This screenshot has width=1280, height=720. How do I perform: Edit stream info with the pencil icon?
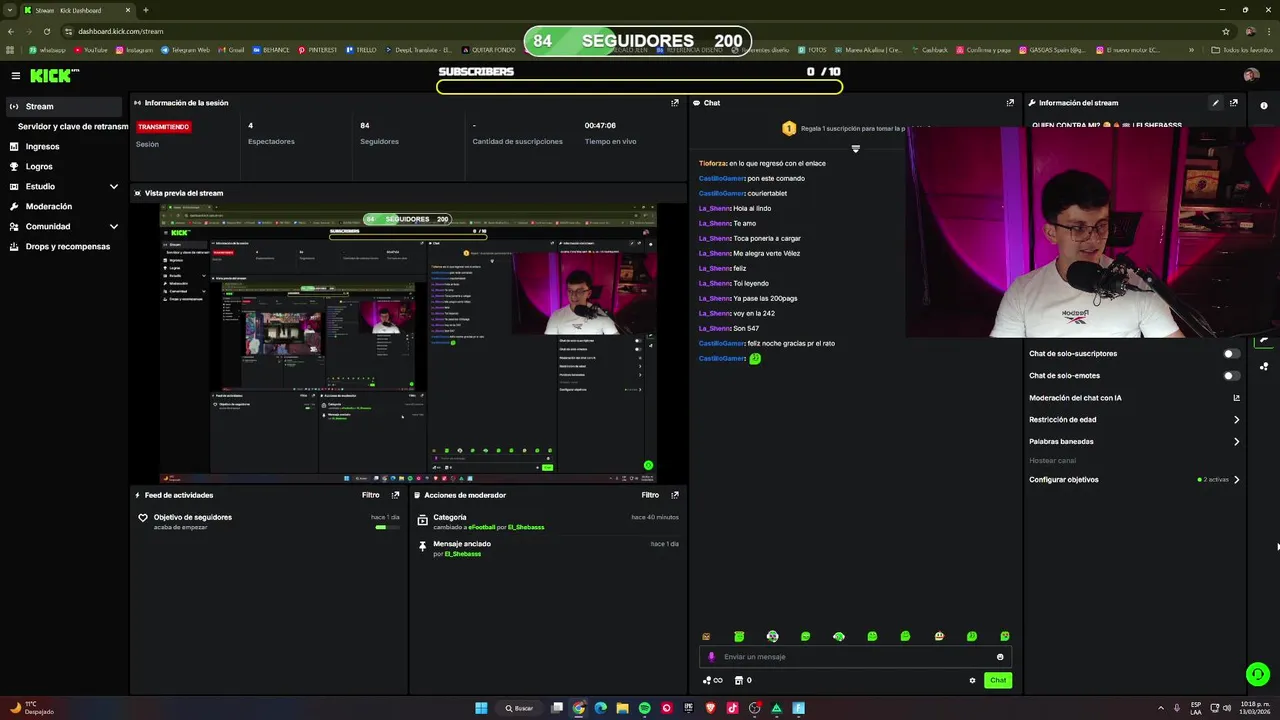(1216, 103)
